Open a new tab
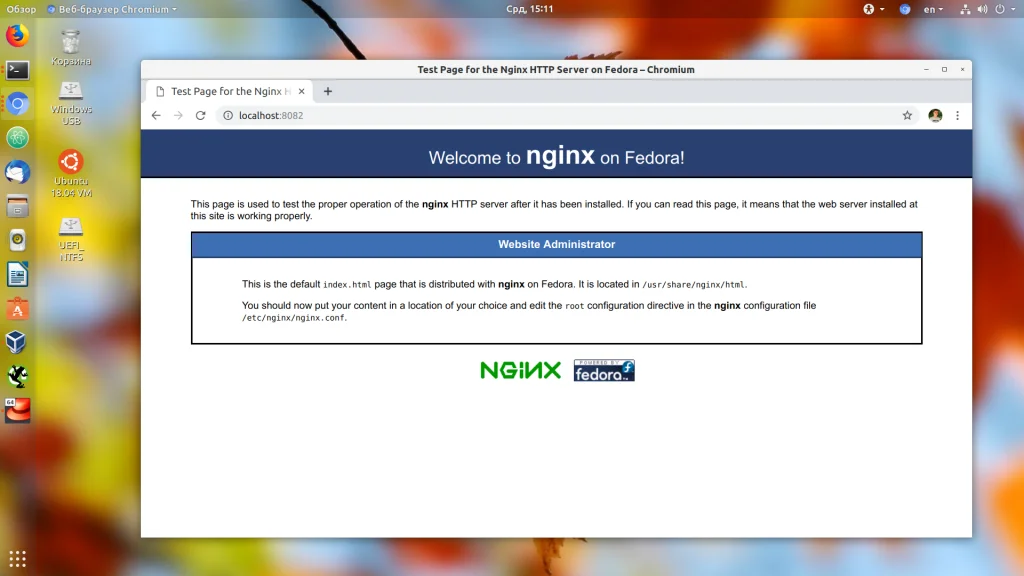 pos(328,91)
